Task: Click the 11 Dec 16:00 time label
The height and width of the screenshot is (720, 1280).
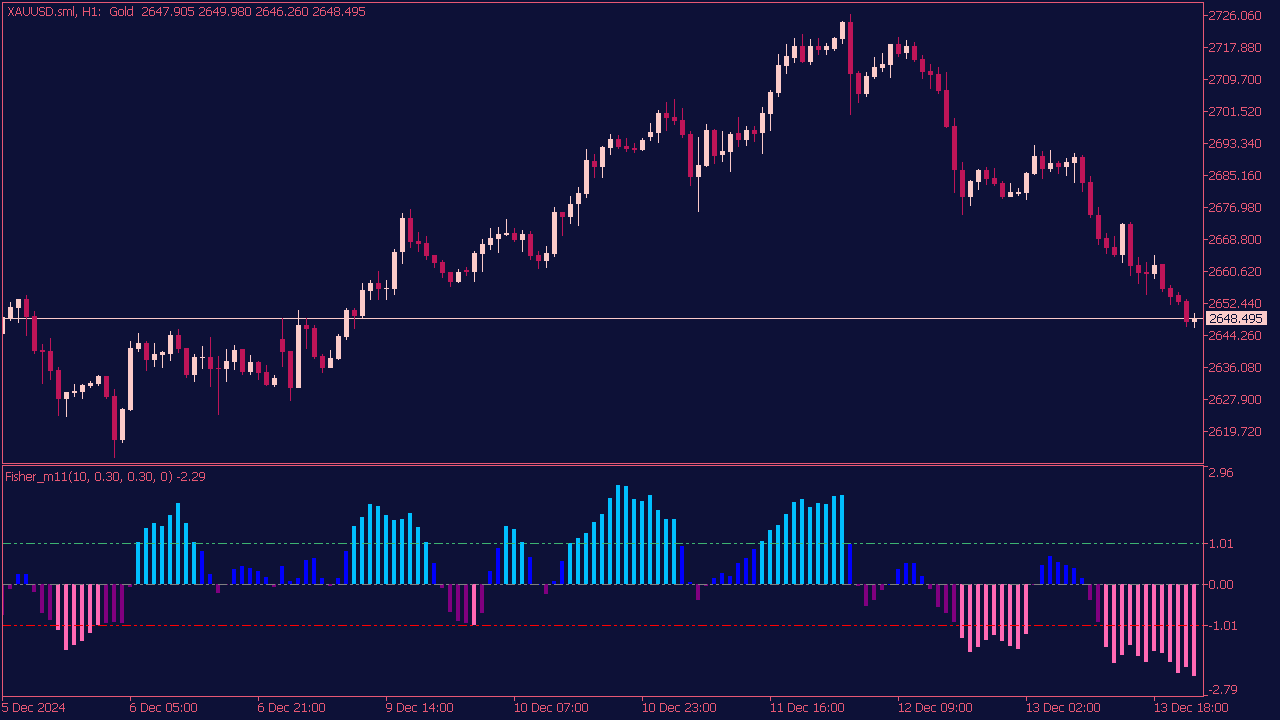Action: pyautogui.click(x=807, y=708)
